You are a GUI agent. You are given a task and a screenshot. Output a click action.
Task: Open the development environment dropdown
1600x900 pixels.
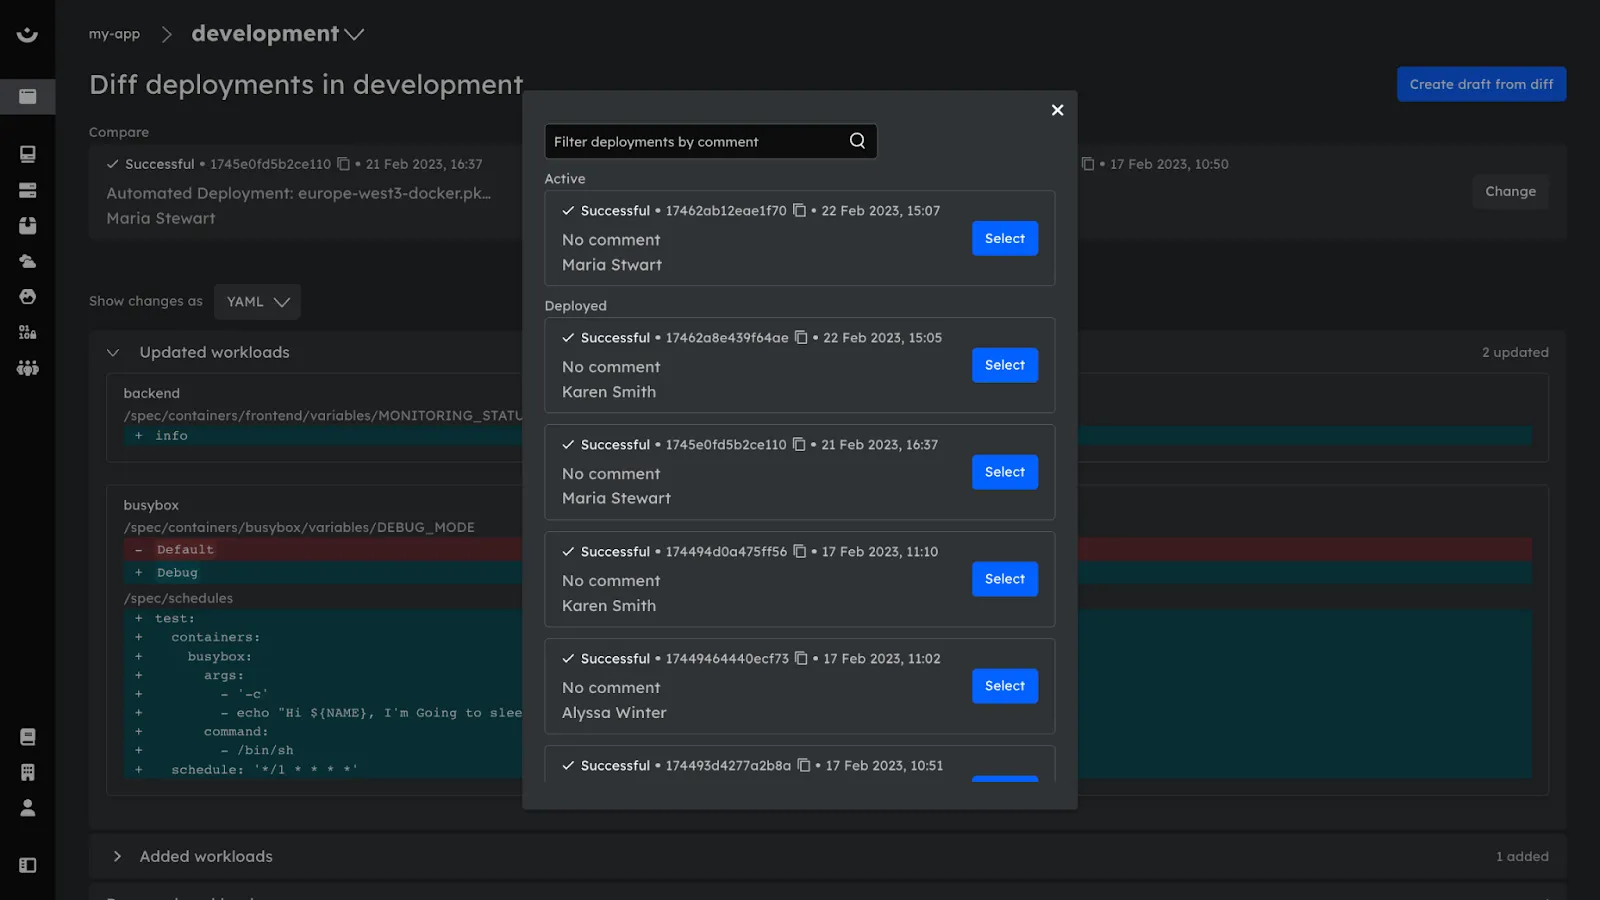click(355, 33)
